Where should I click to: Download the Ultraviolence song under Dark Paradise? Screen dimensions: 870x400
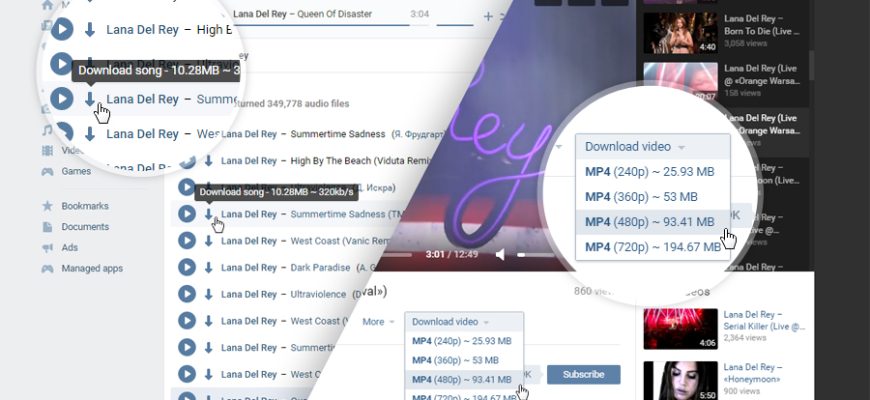[209, 294]
